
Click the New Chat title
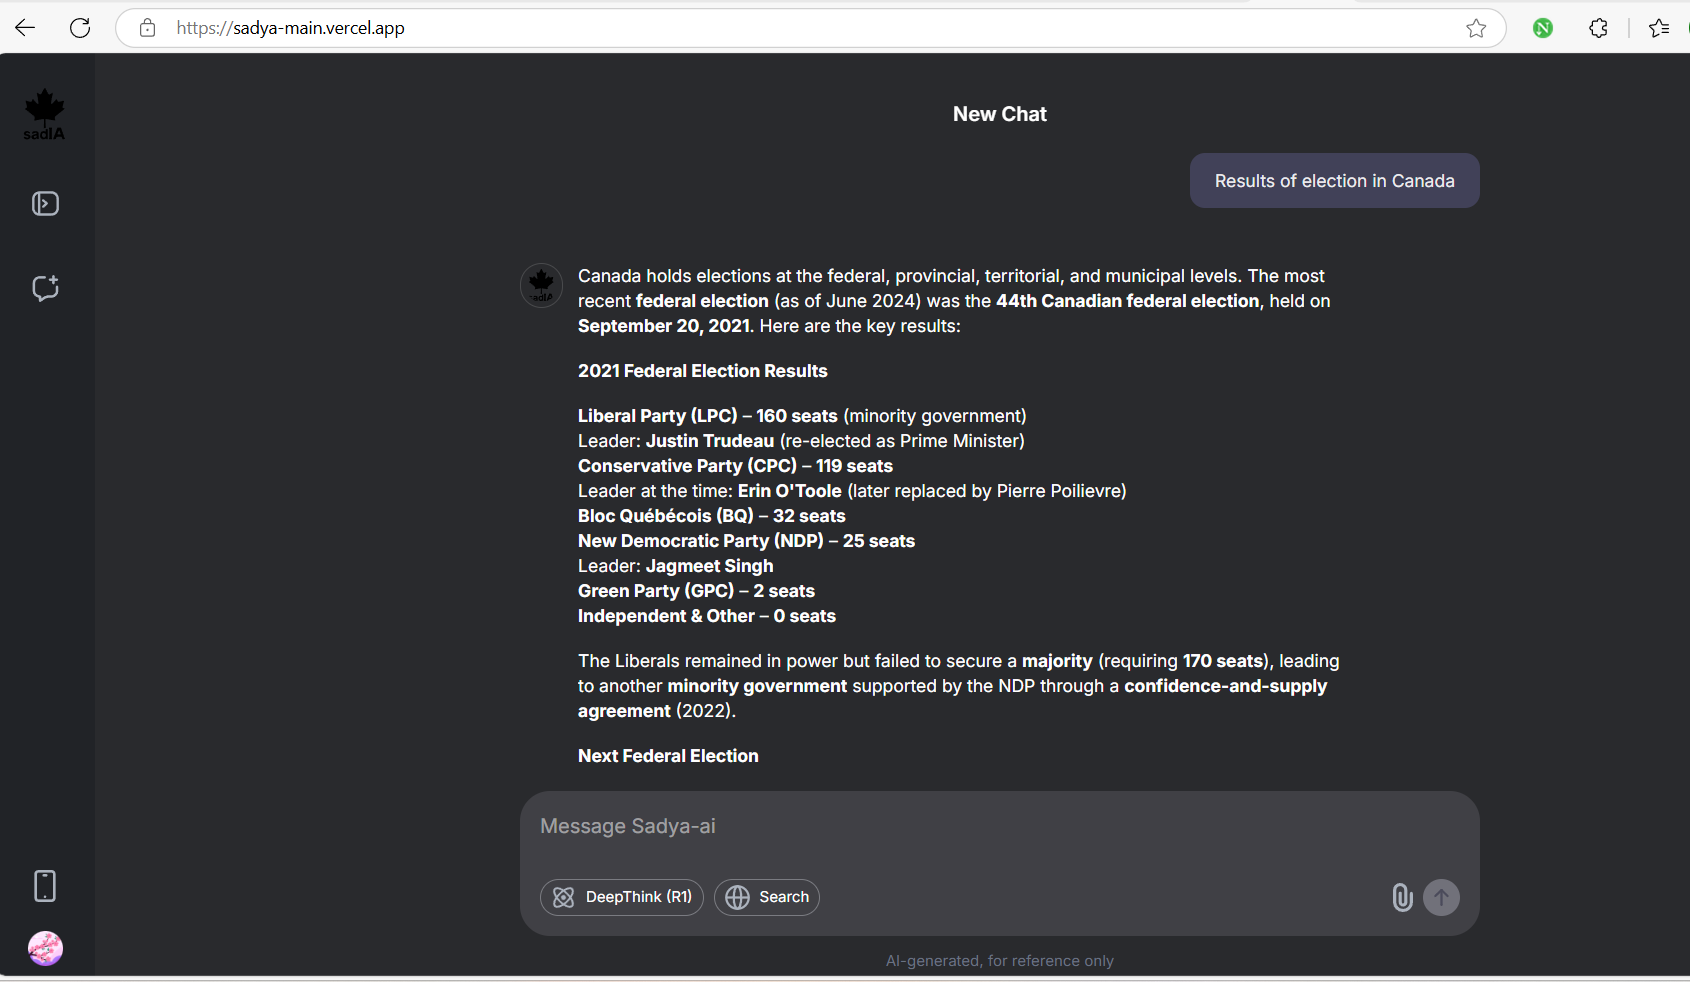click(999, 114)
